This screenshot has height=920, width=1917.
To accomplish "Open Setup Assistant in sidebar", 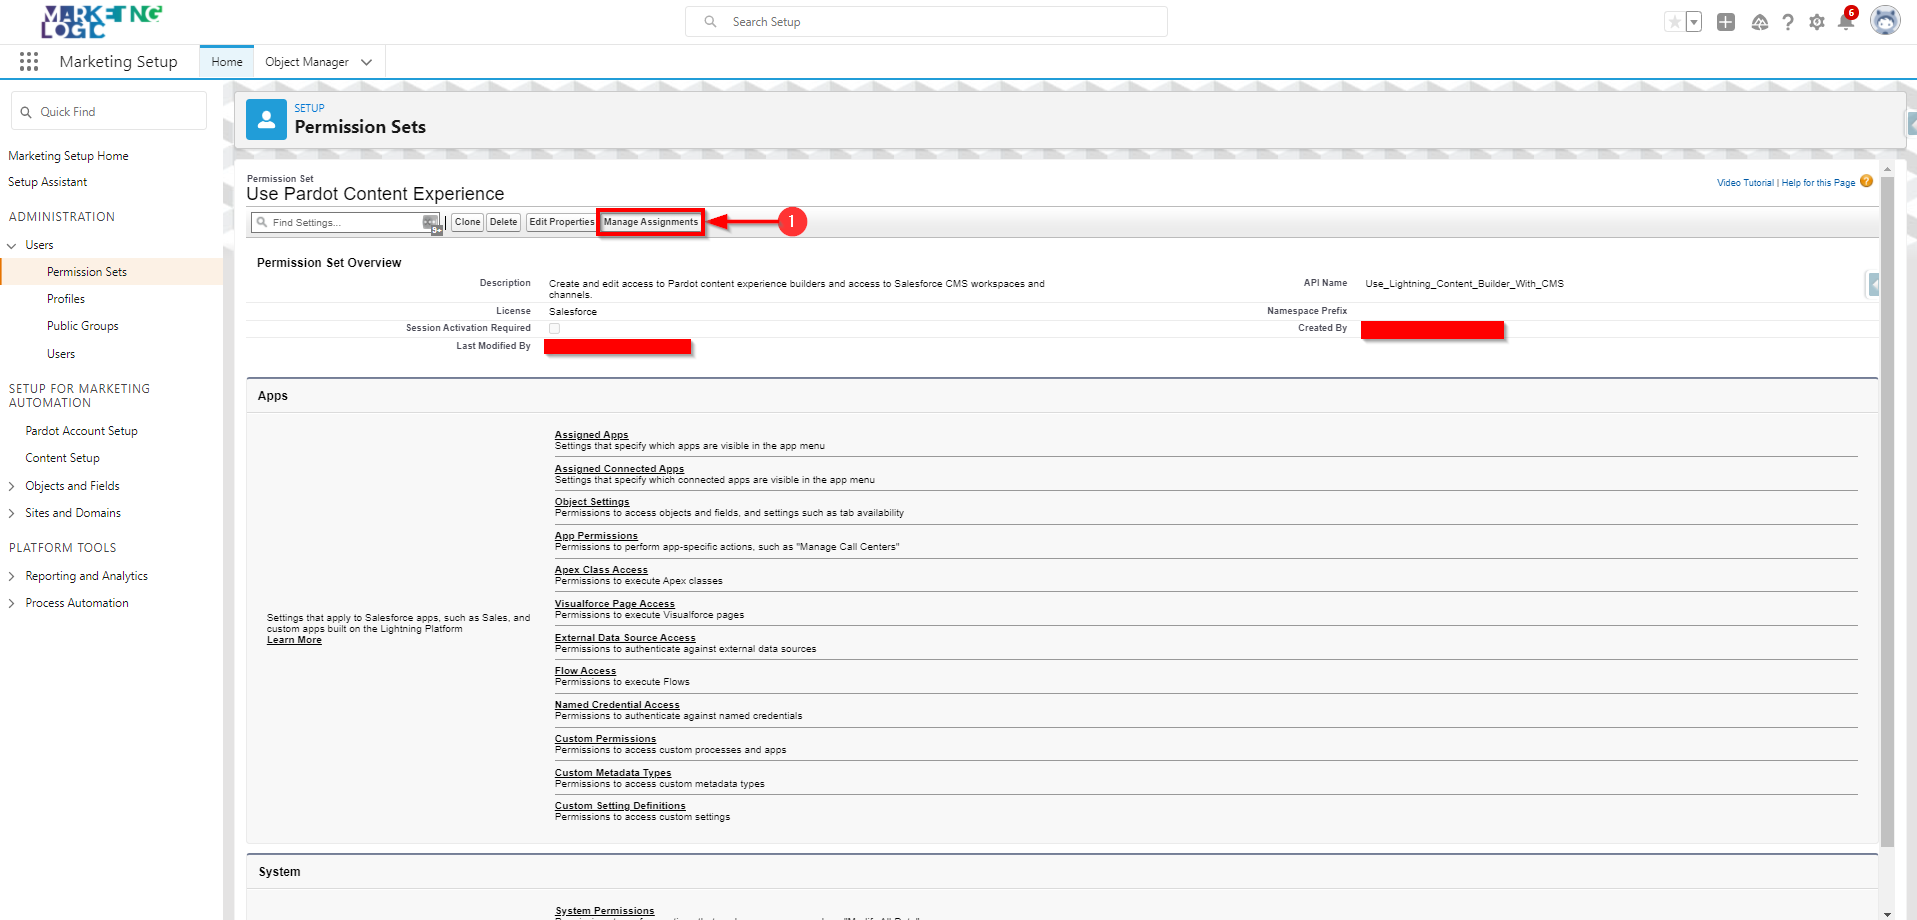I will (48, 182).
